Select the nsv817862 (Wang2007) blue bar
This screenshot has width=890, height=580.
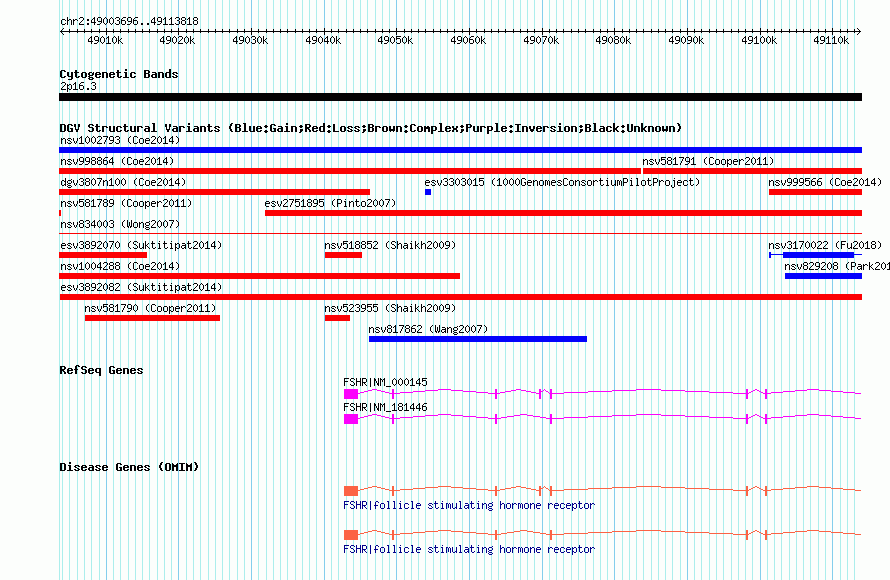(478, 339)
